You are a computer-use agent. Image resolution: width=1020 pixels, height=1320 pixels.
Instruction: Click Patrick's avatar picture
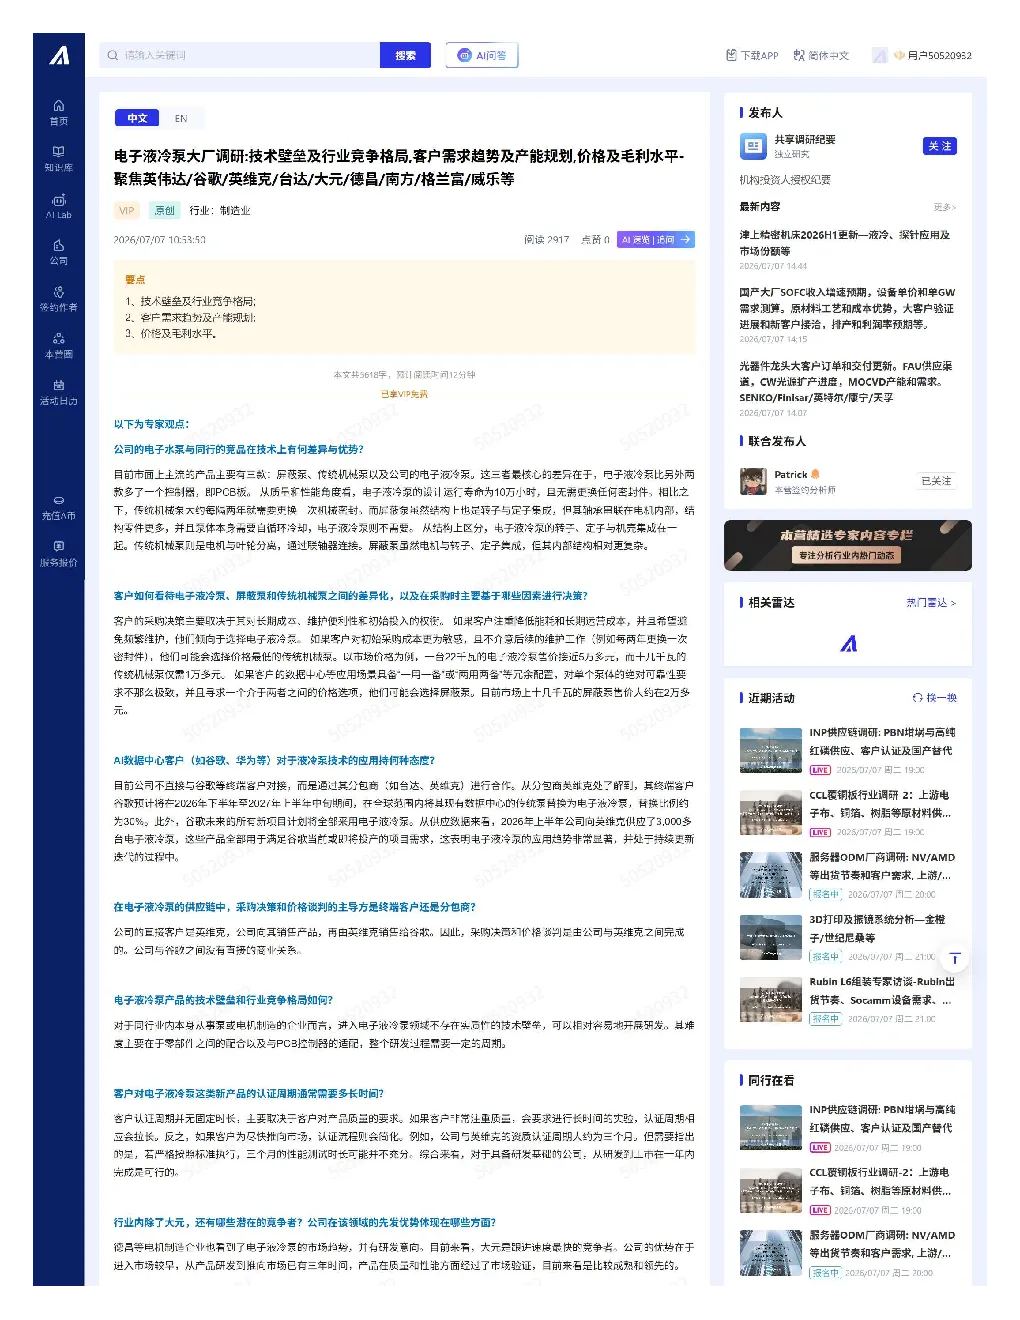click(x=753, y=481)
